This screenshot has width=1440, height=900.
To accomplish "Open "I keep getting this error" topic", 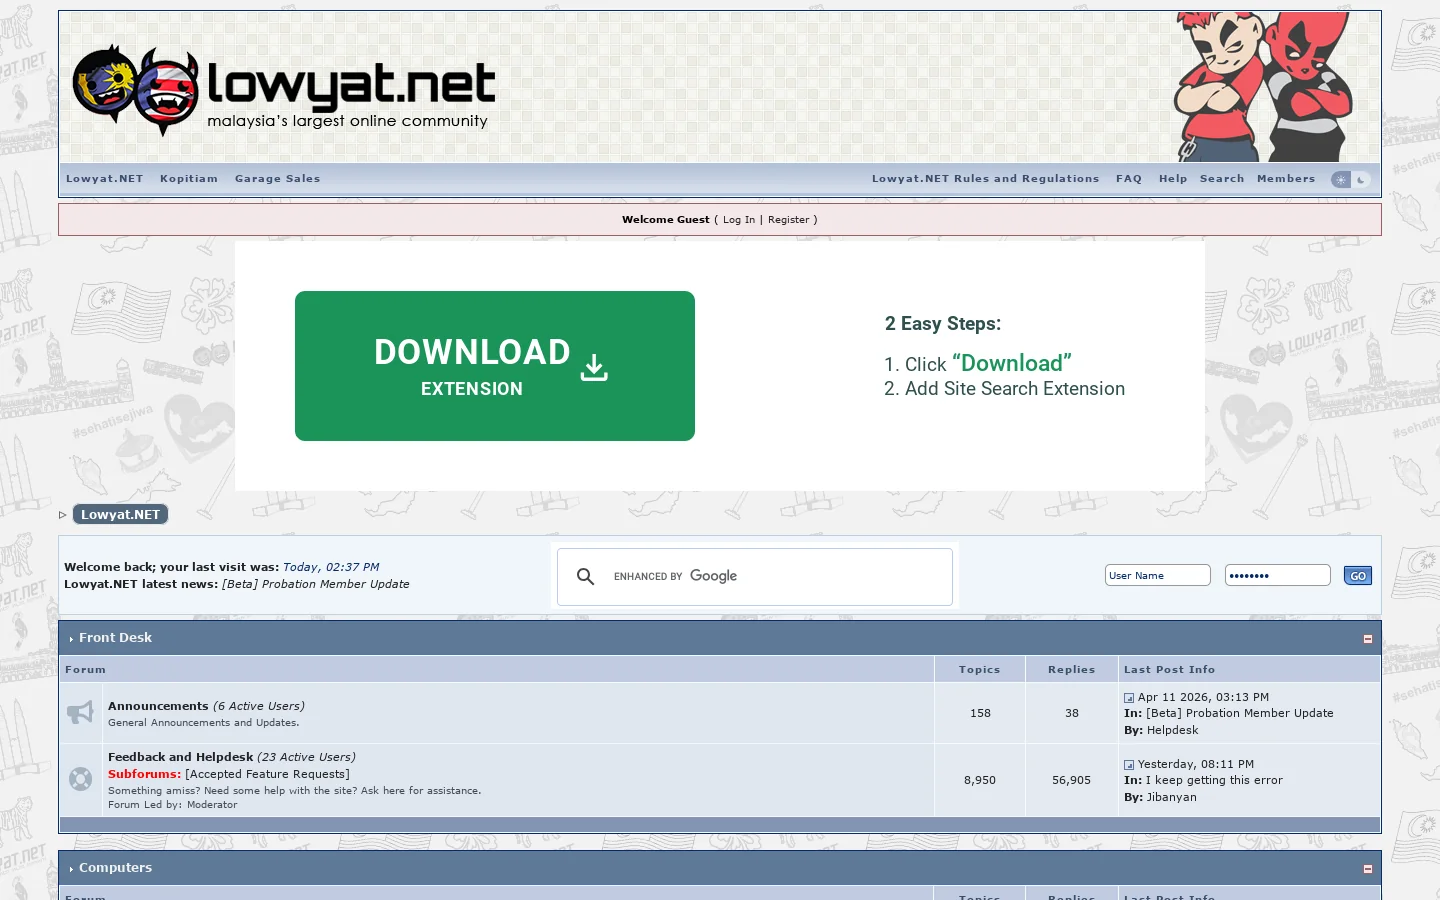I will [1214, 781].
